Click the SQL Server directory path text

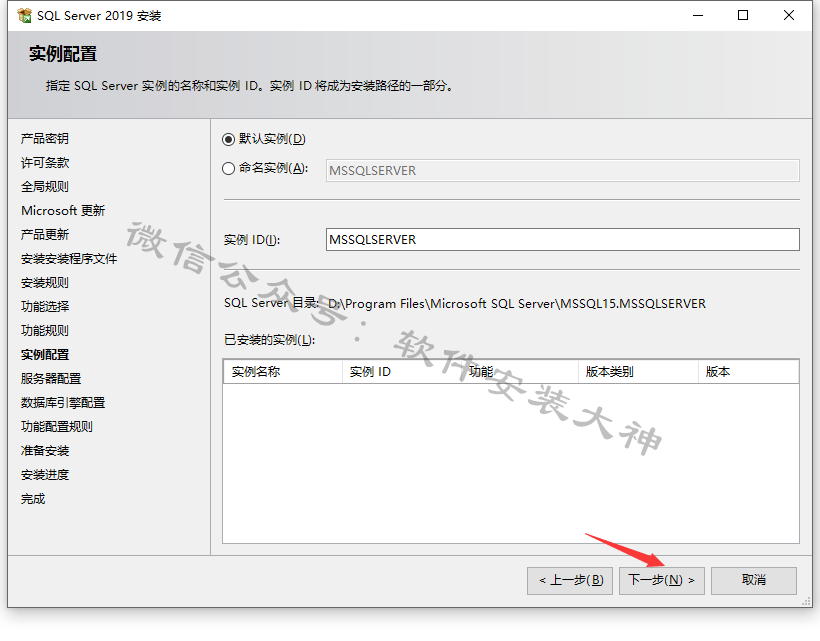point(517,304)
